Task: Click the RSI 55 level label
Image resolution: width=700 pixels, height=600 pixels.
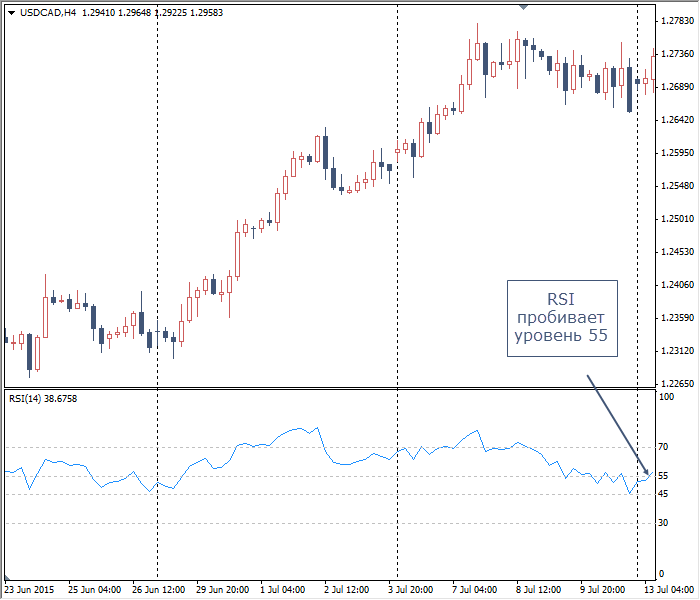Action: coord(663,476)
